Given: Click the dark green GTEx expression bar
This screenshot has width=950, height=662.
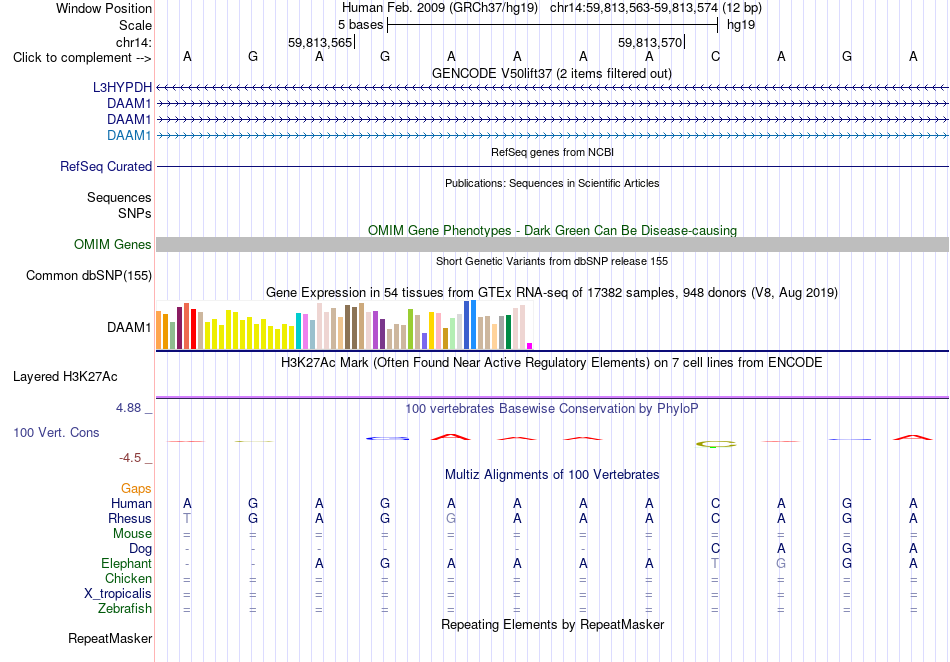Looking at the screenshot, I should (x=508, y=332).
